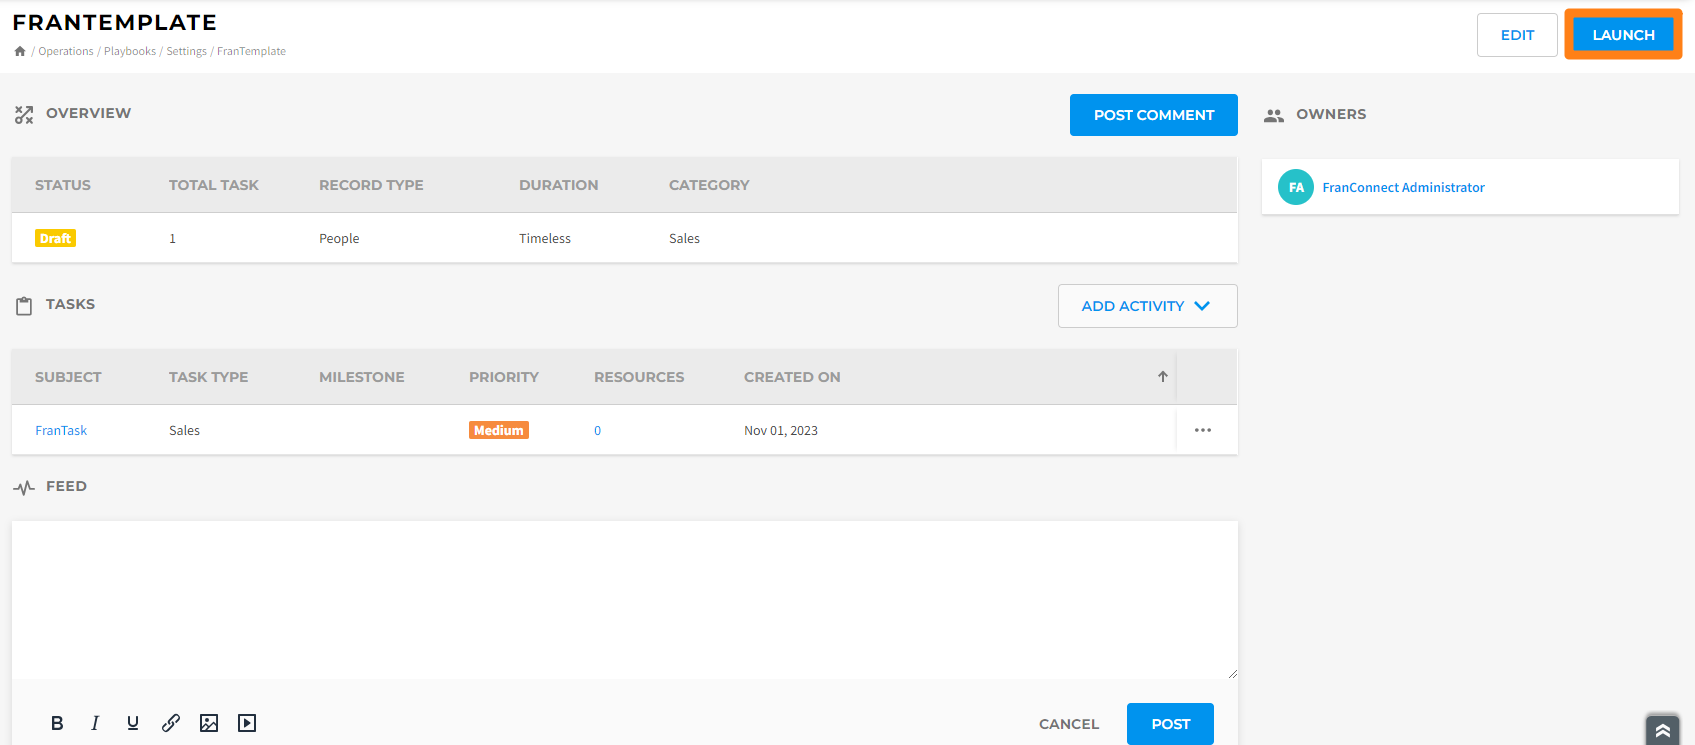Cancel the feed comment
This screenshot has width=1695, height=745.
(1069, 724)
